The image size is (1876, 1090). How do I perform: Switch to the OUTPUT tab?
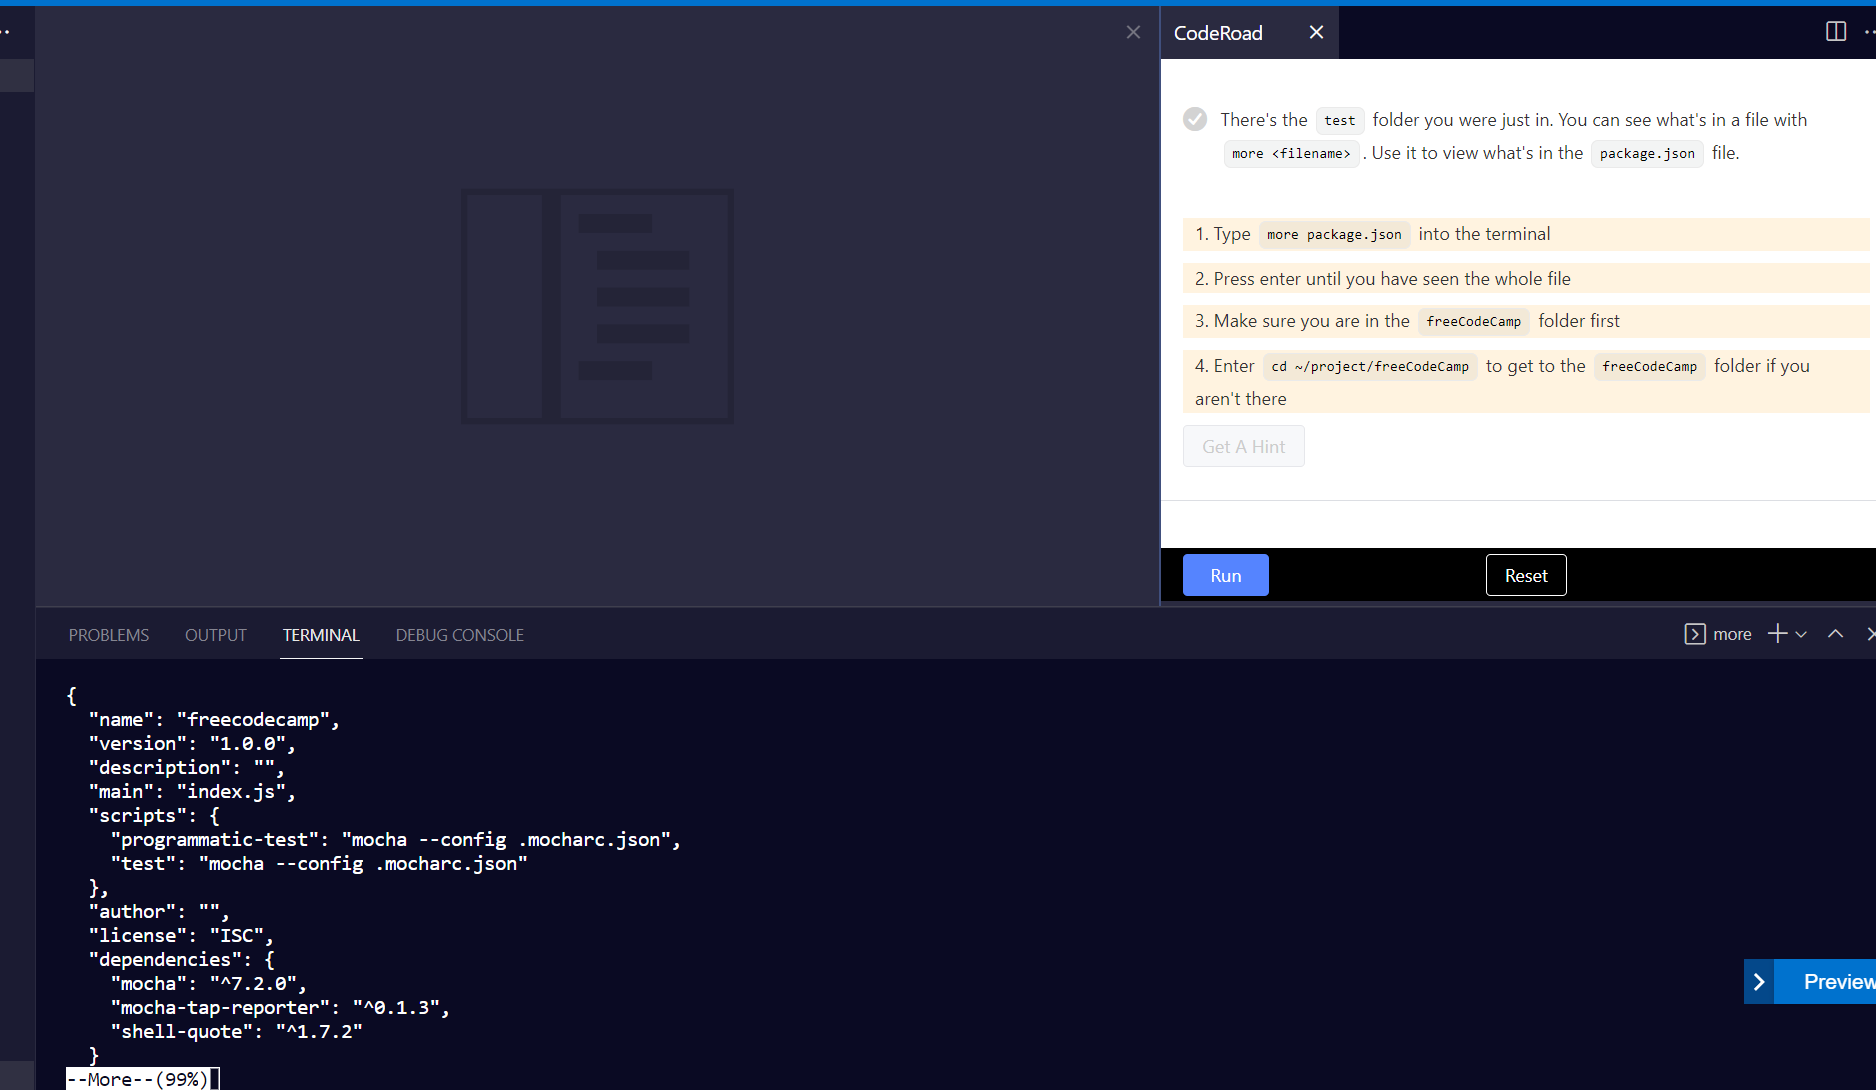(x=216, y=635)
